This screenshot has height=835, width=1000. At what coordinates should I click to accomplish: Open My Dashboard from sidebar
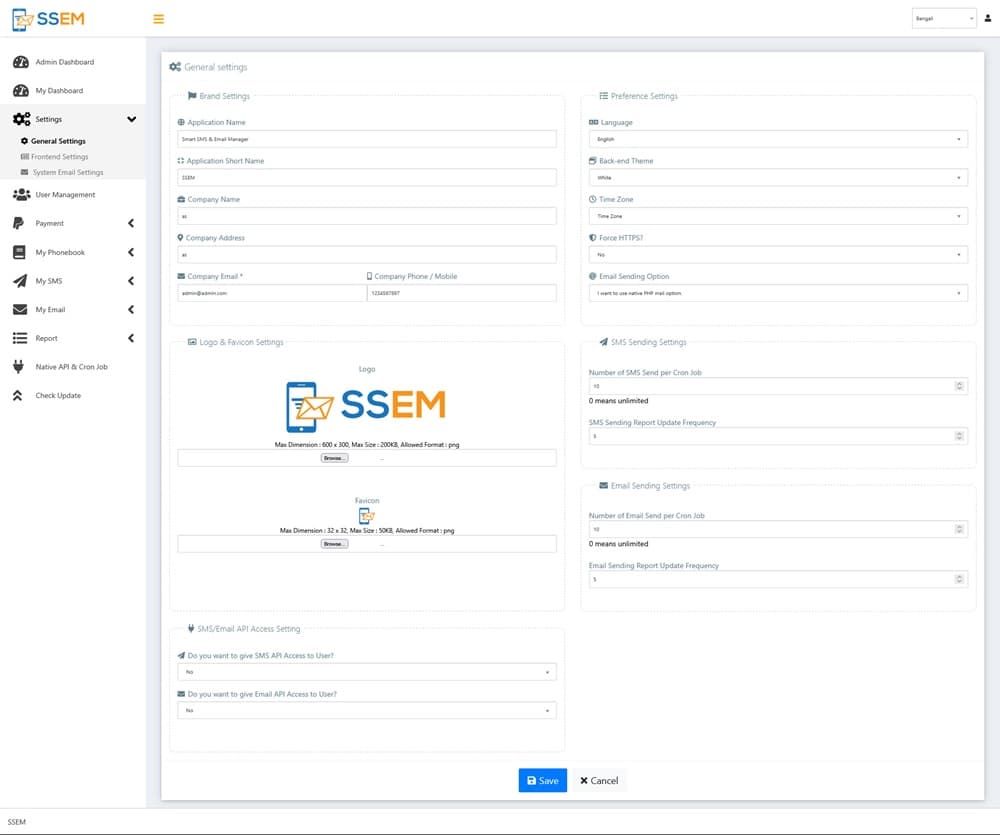(59, 91)
